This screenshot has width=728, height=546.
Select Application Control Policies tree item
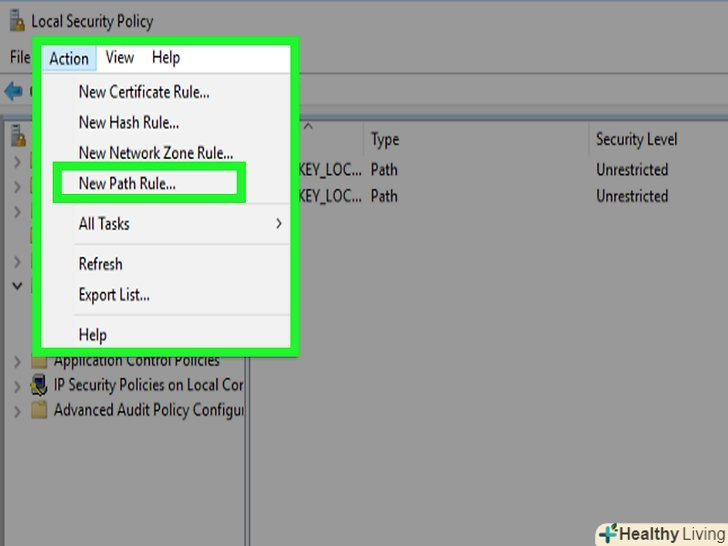tap(136, 361)
